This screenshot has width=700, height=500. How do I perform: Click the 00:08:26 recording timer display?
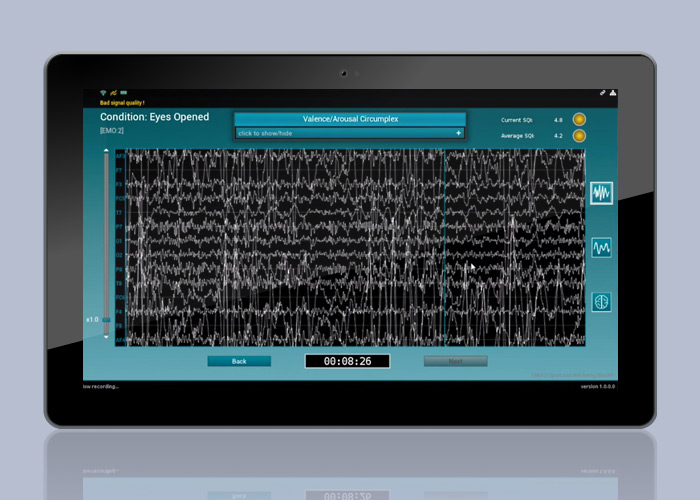coord(347,361)
